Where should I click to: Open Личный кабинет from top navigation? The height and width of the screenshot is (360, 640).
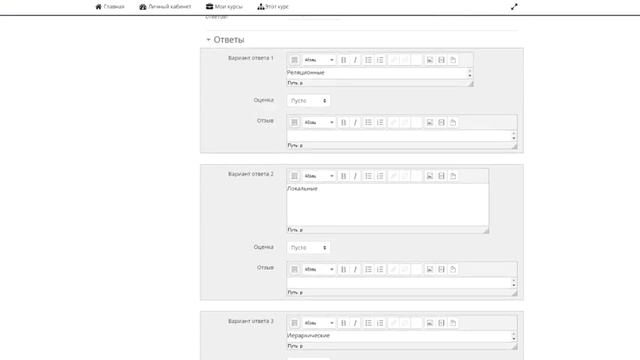click(165, 7)
